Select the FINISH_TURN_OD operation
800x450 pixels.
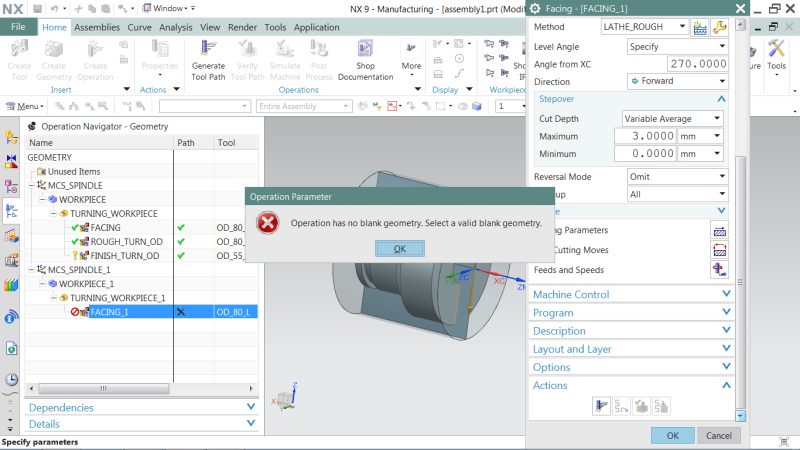coord(124,256)
